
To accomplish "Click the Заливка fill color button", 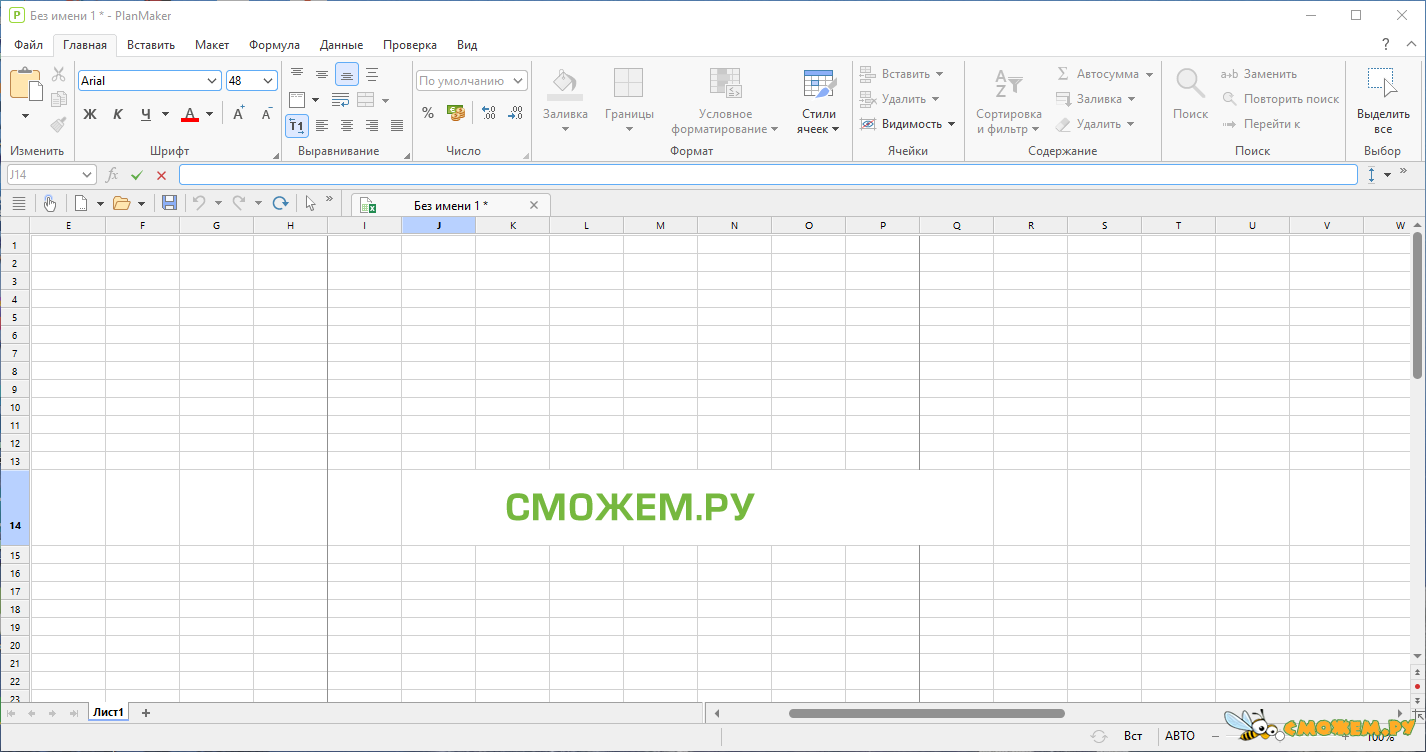I will [565, 101].
